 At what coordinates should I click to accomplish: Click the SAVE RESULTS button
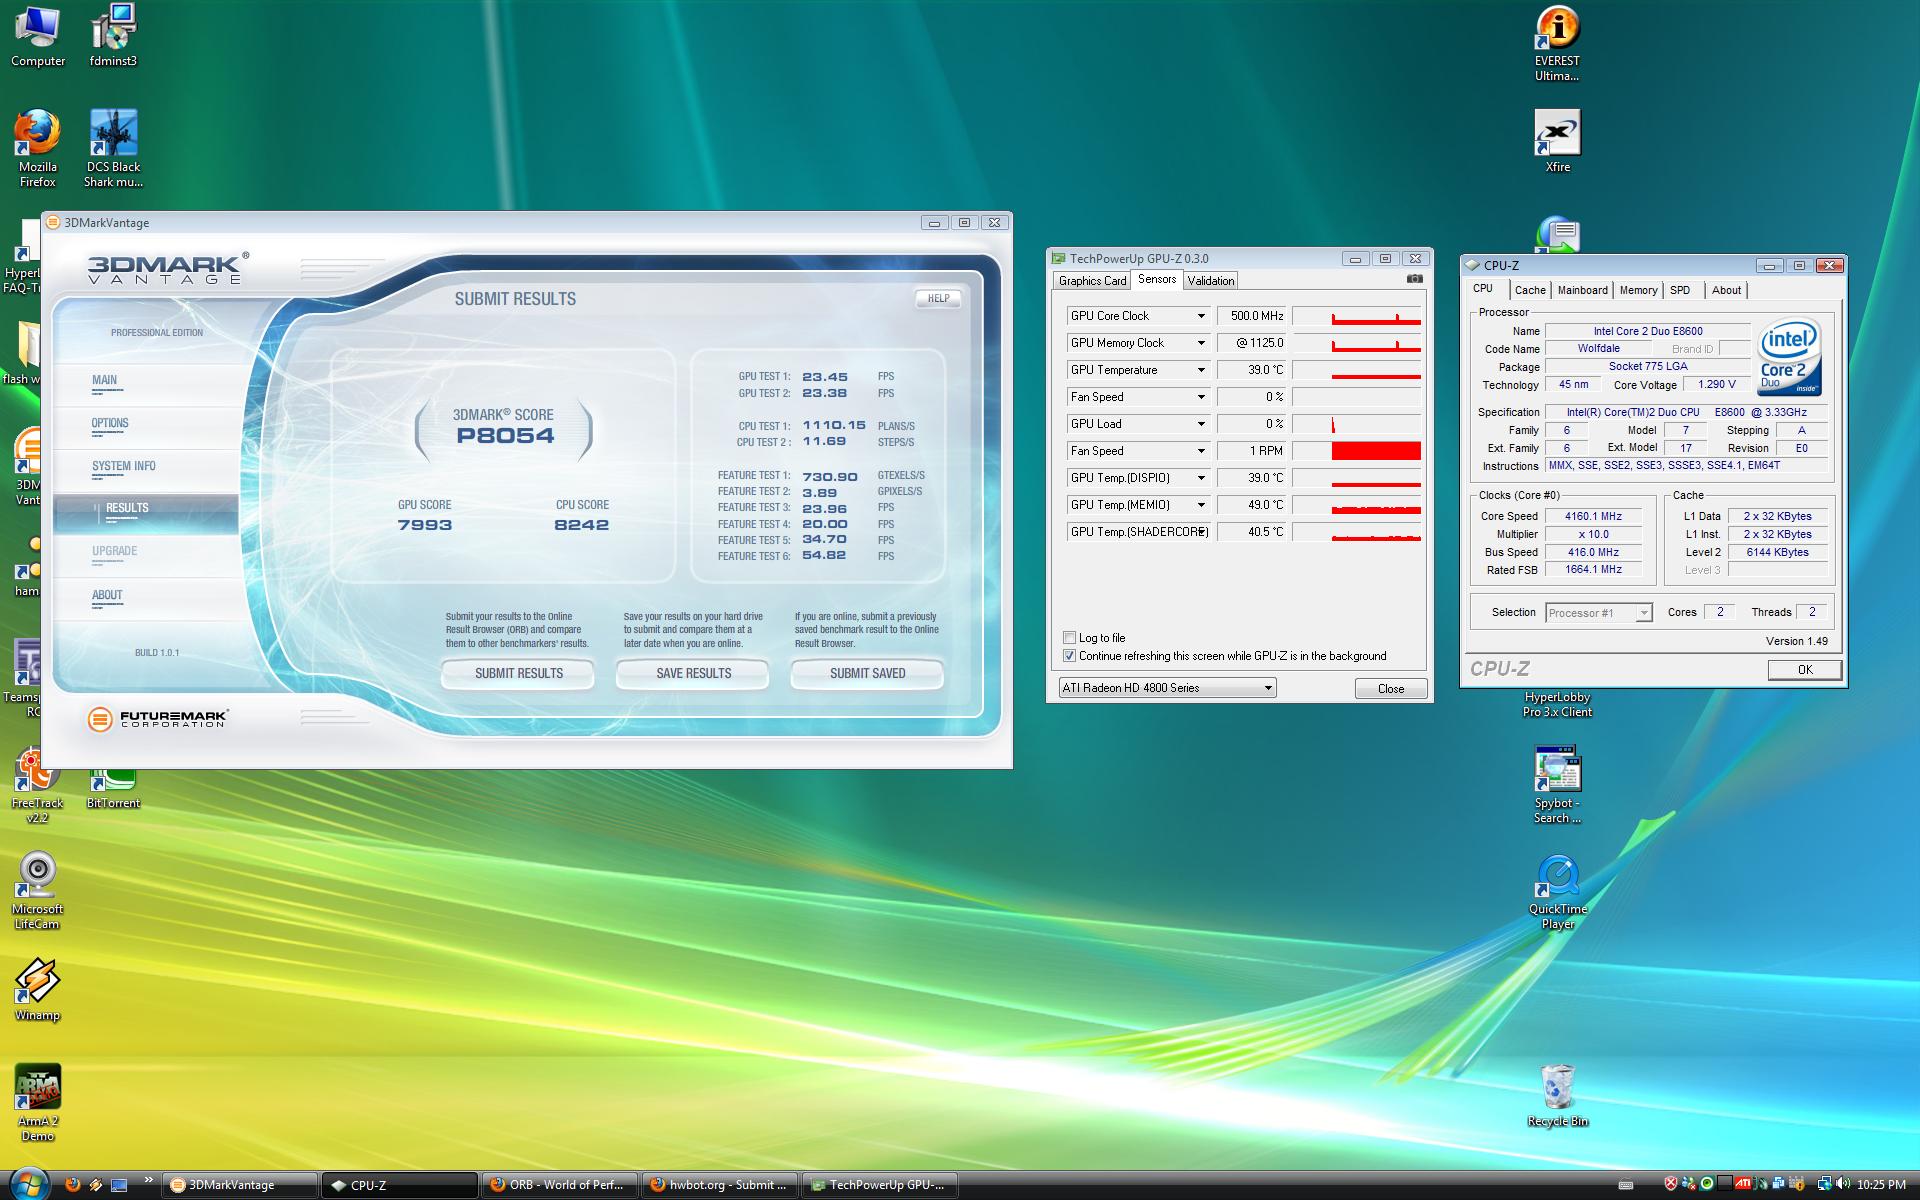(693, 674)
